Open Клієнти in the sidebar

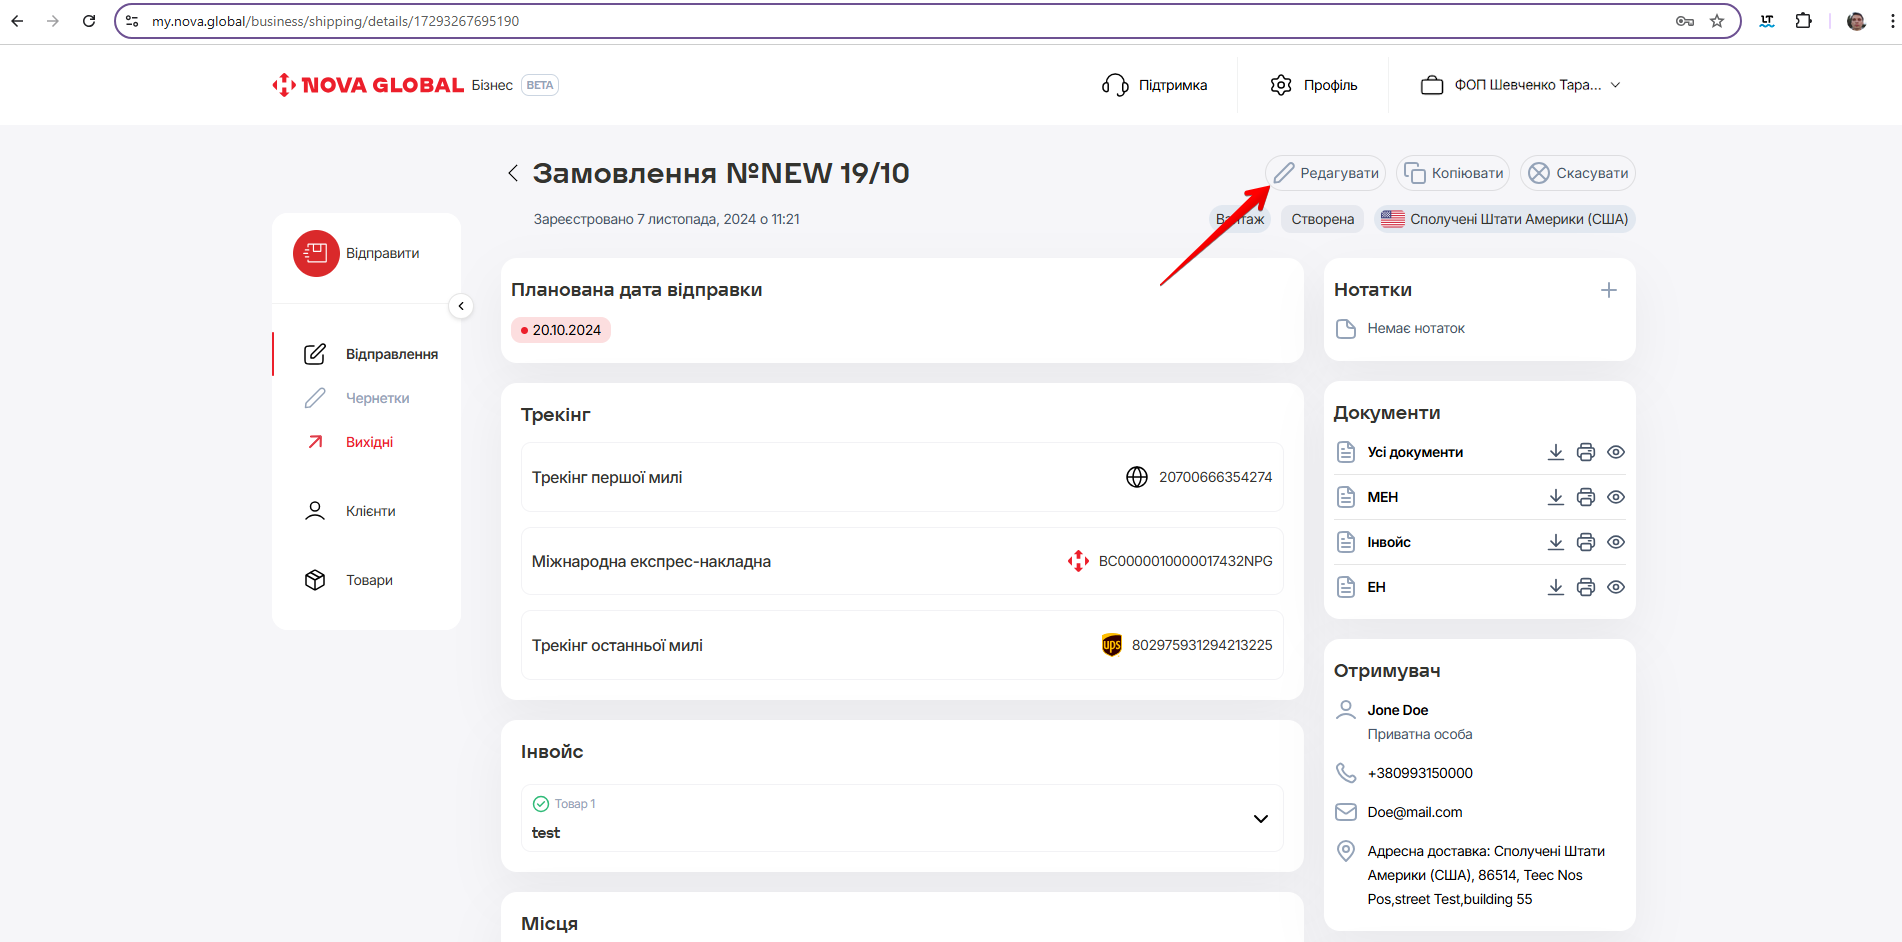(x=370, y=511)
